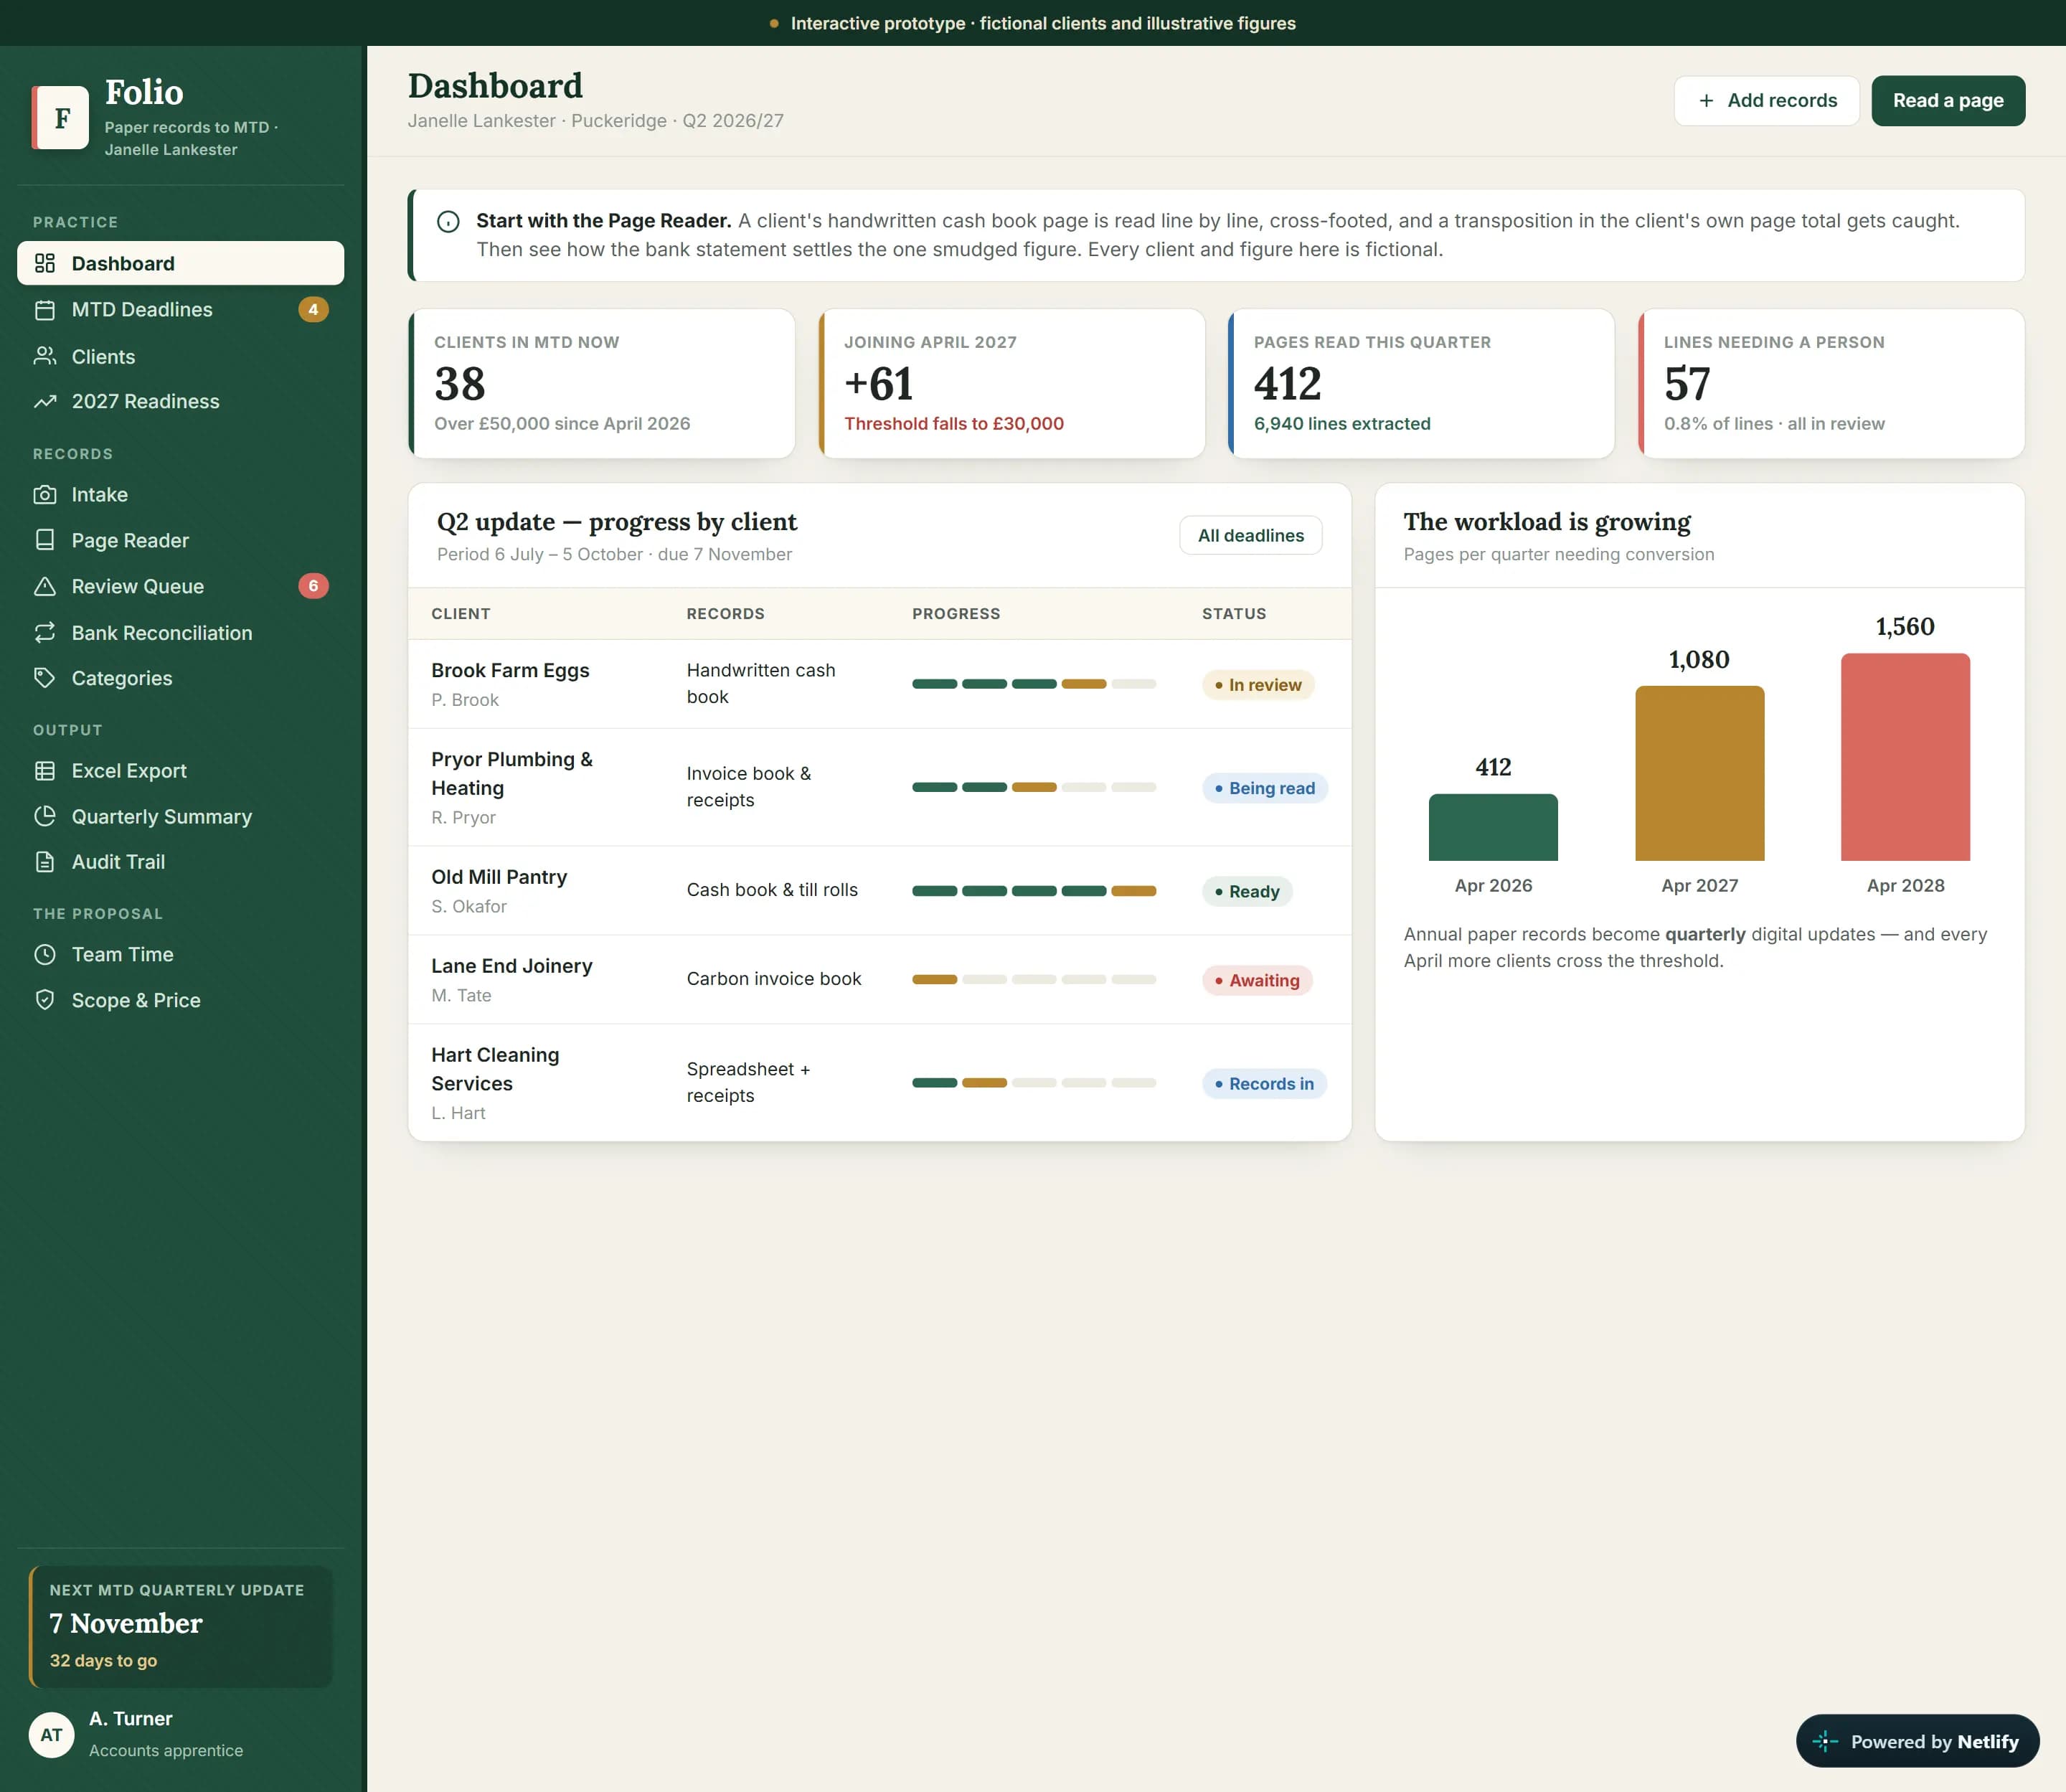Click the Powered by Netlify badge

(x=1917, y=1741)
